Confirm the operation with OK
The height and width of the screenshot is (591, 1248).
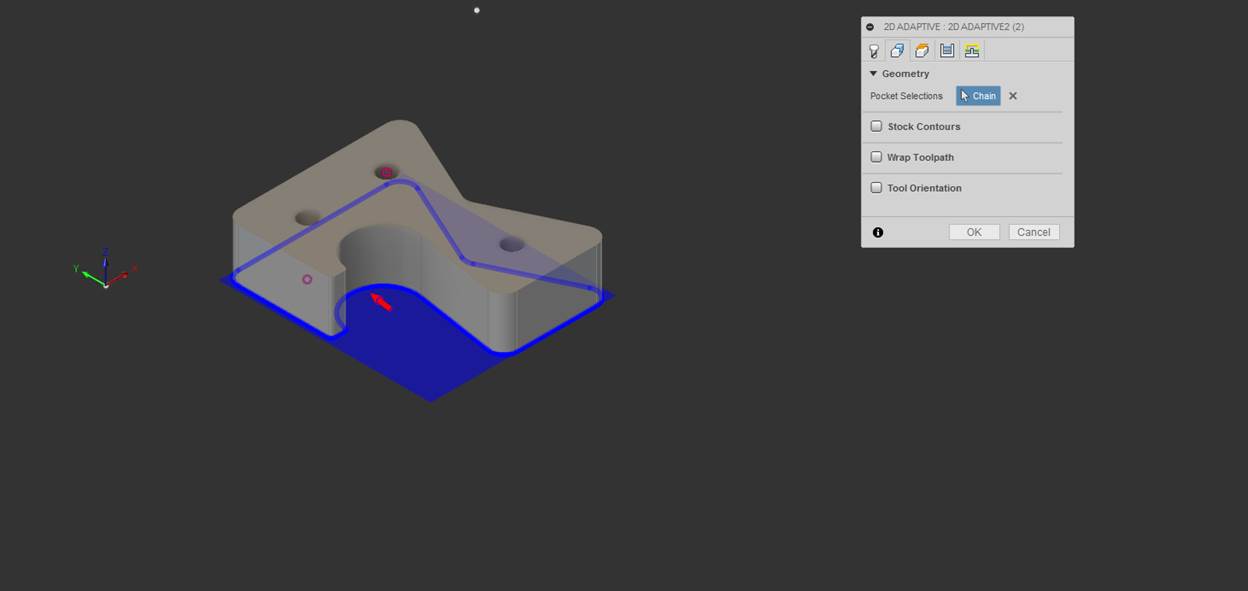974,232
